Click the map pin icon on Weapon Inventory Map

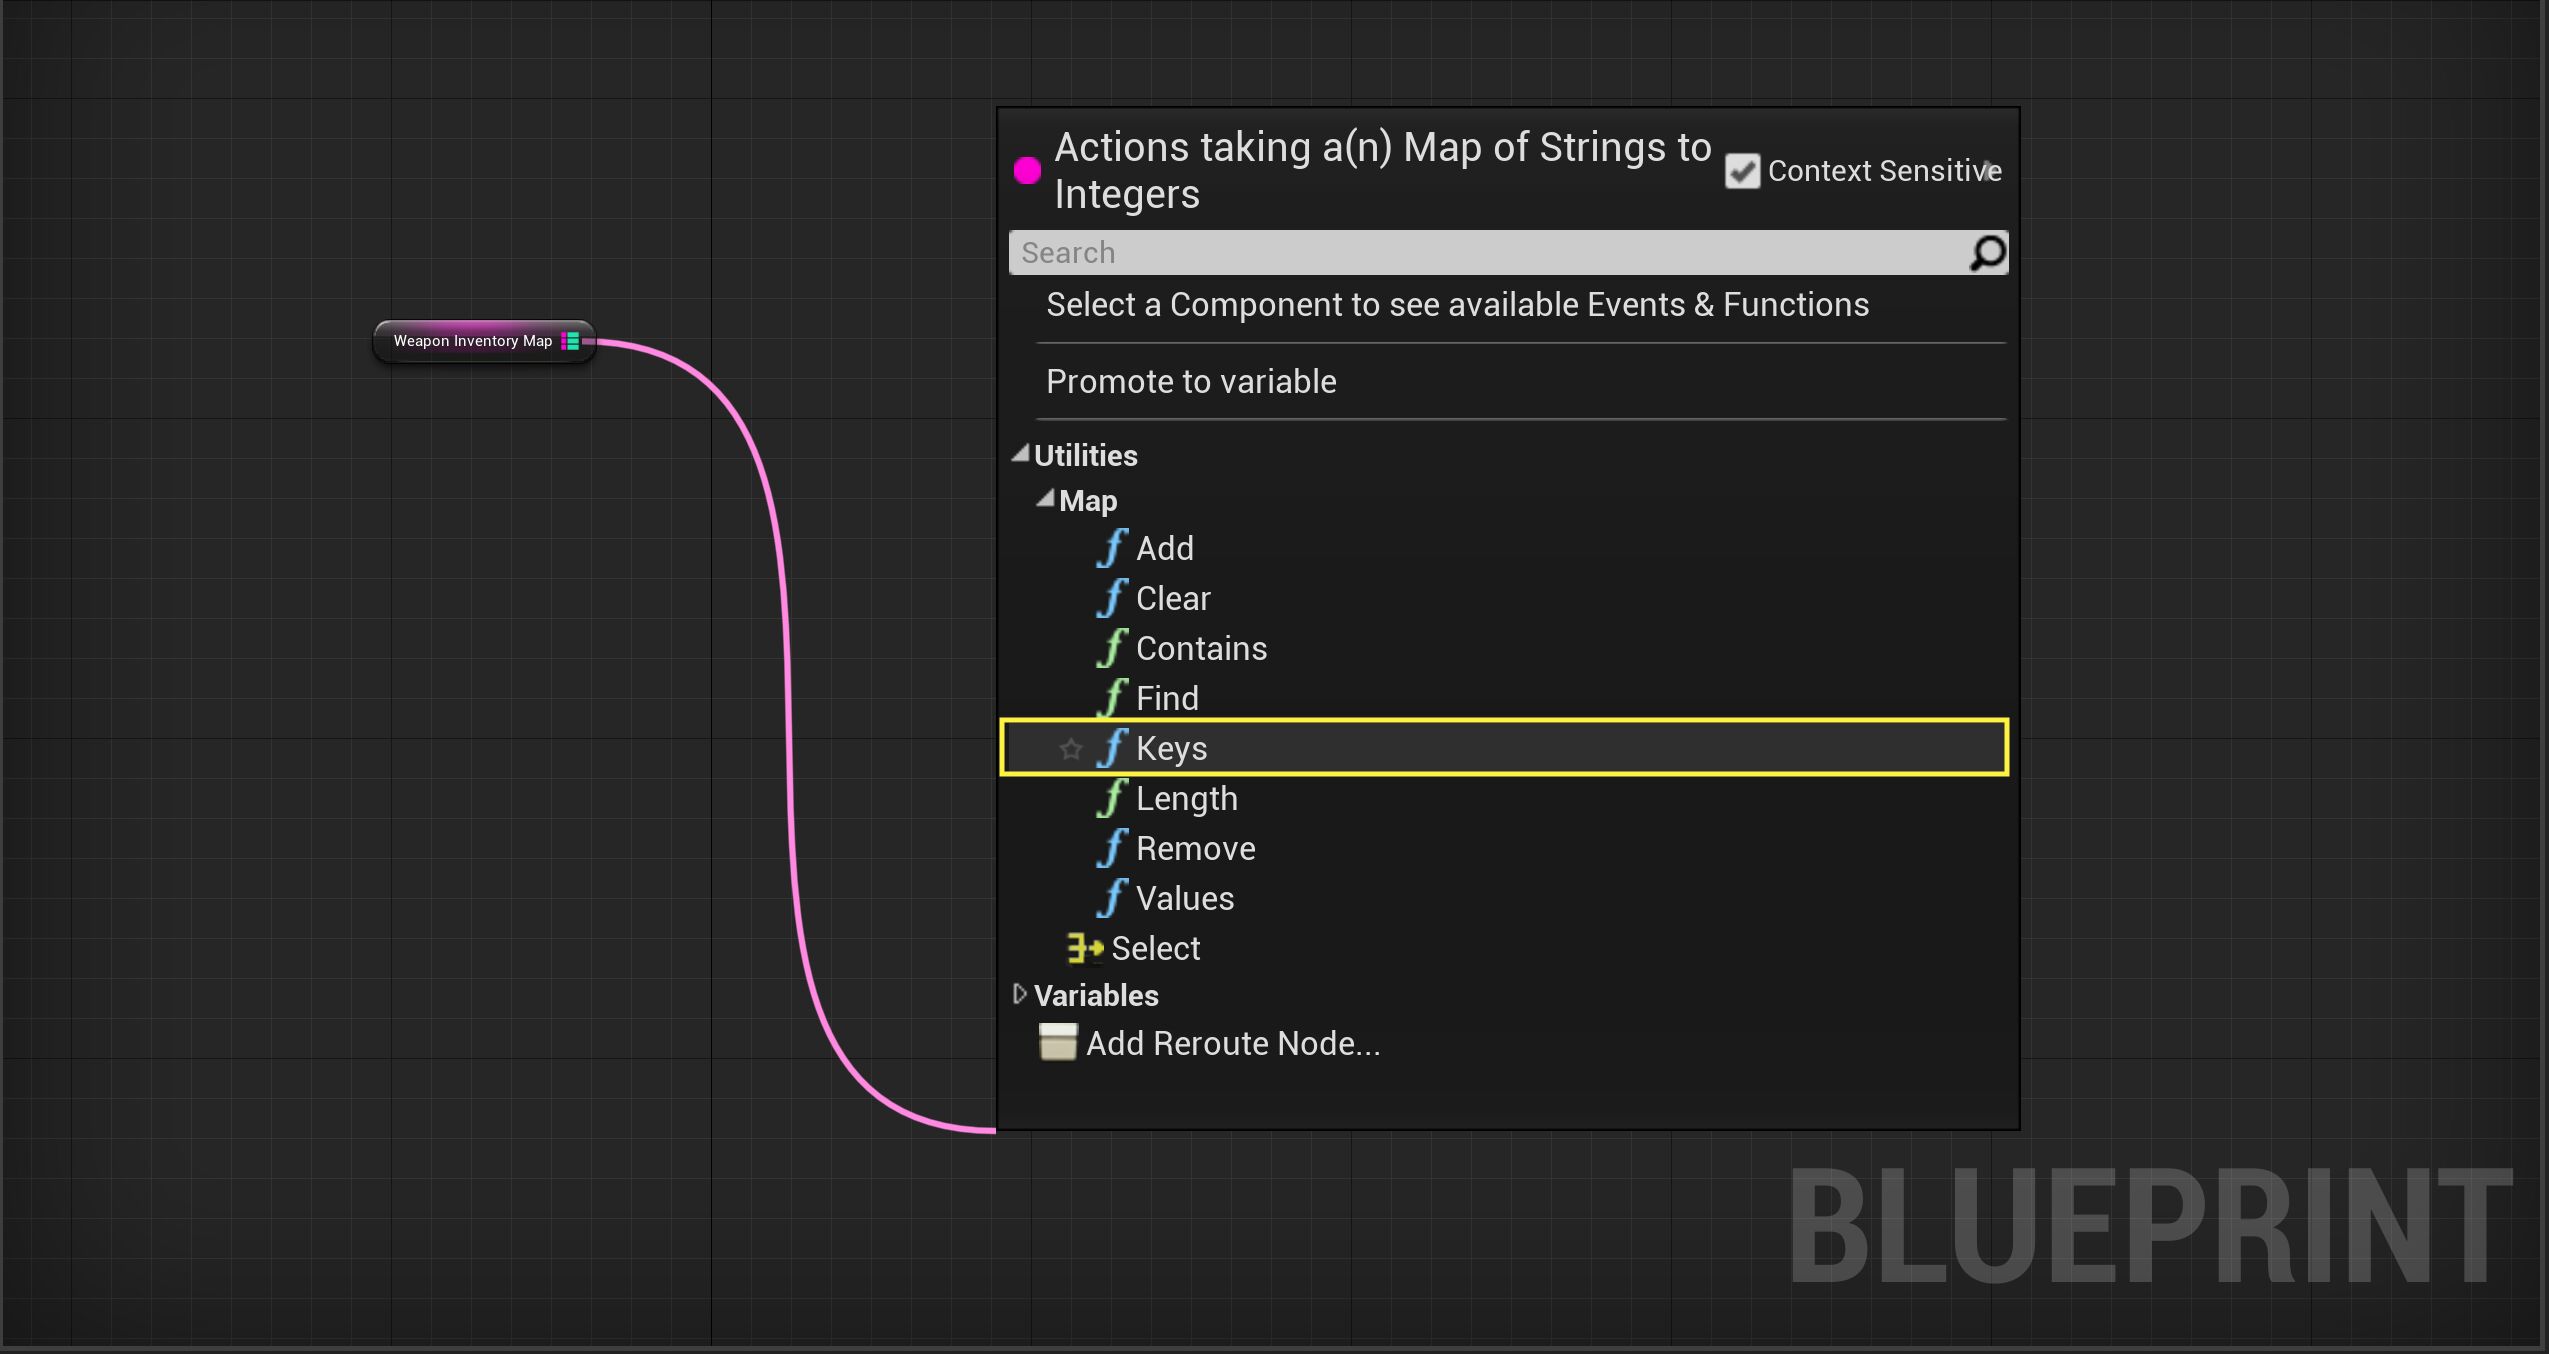tap(571, 341)
